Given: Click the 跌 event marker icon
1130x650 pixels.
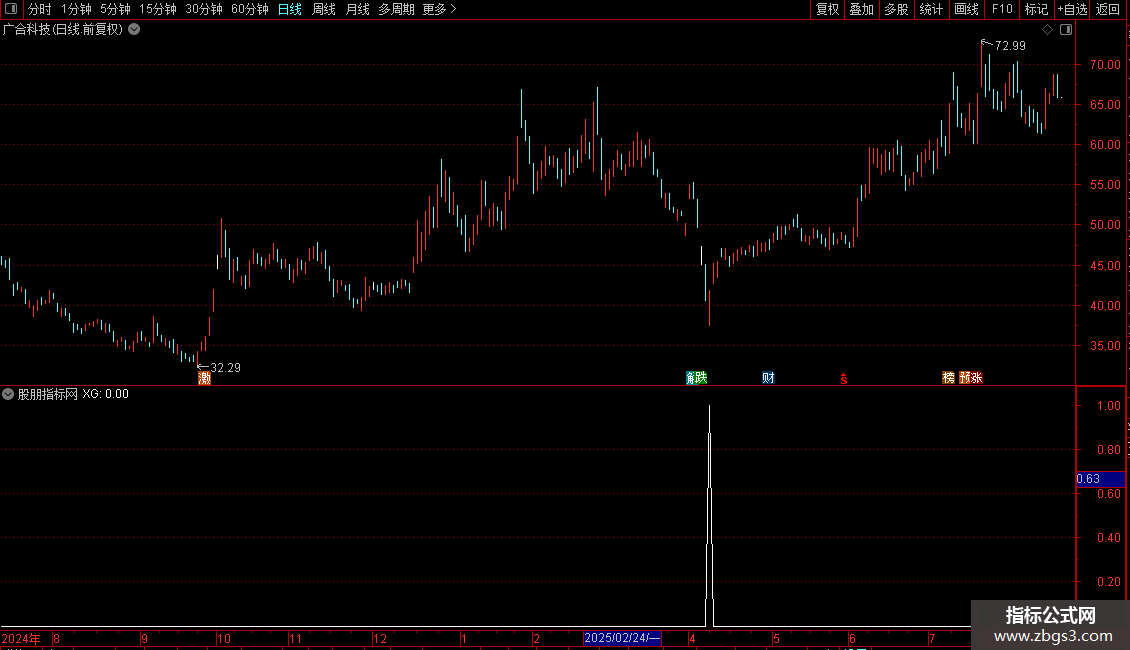Looking at the screenshot, I should 701,378.
